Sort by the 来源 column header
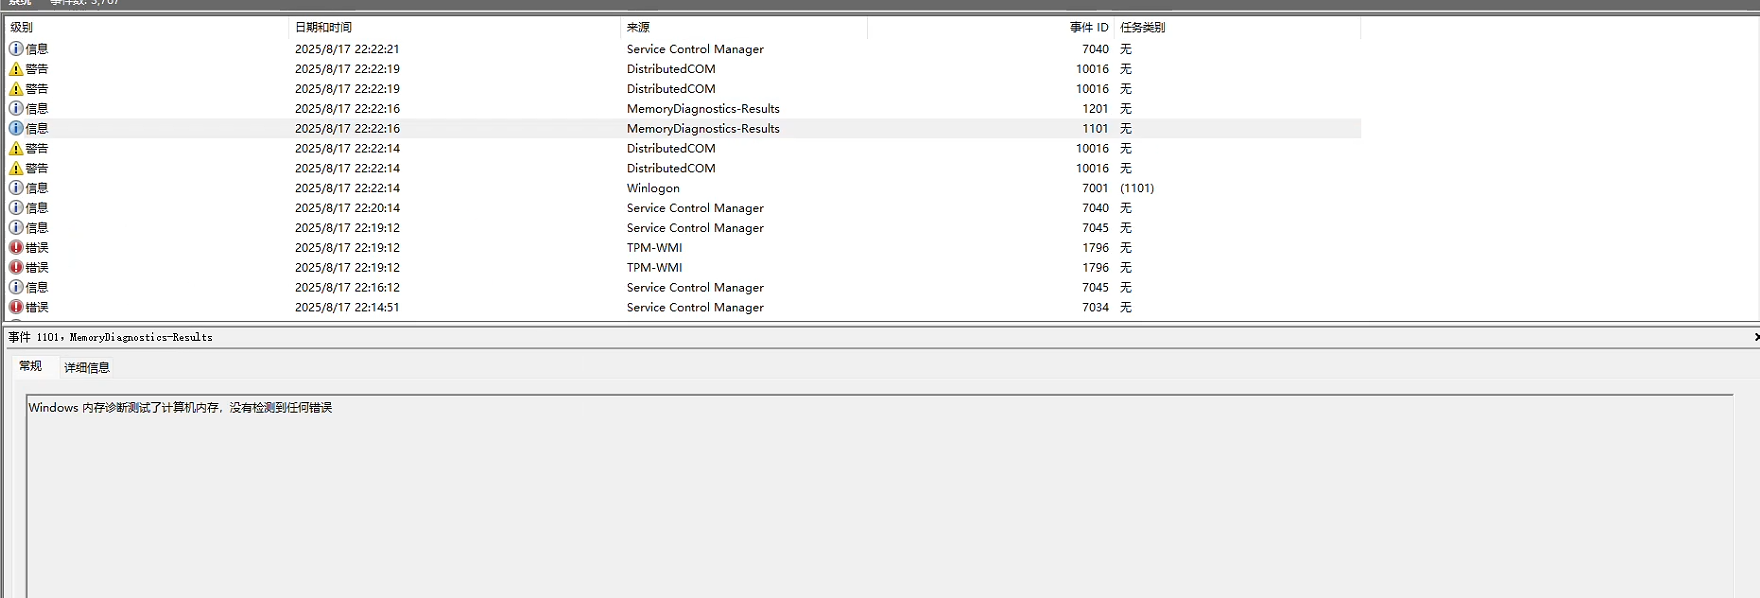Image resolution: width=1760 pixels, height=598 pixels. click(744, 27)
